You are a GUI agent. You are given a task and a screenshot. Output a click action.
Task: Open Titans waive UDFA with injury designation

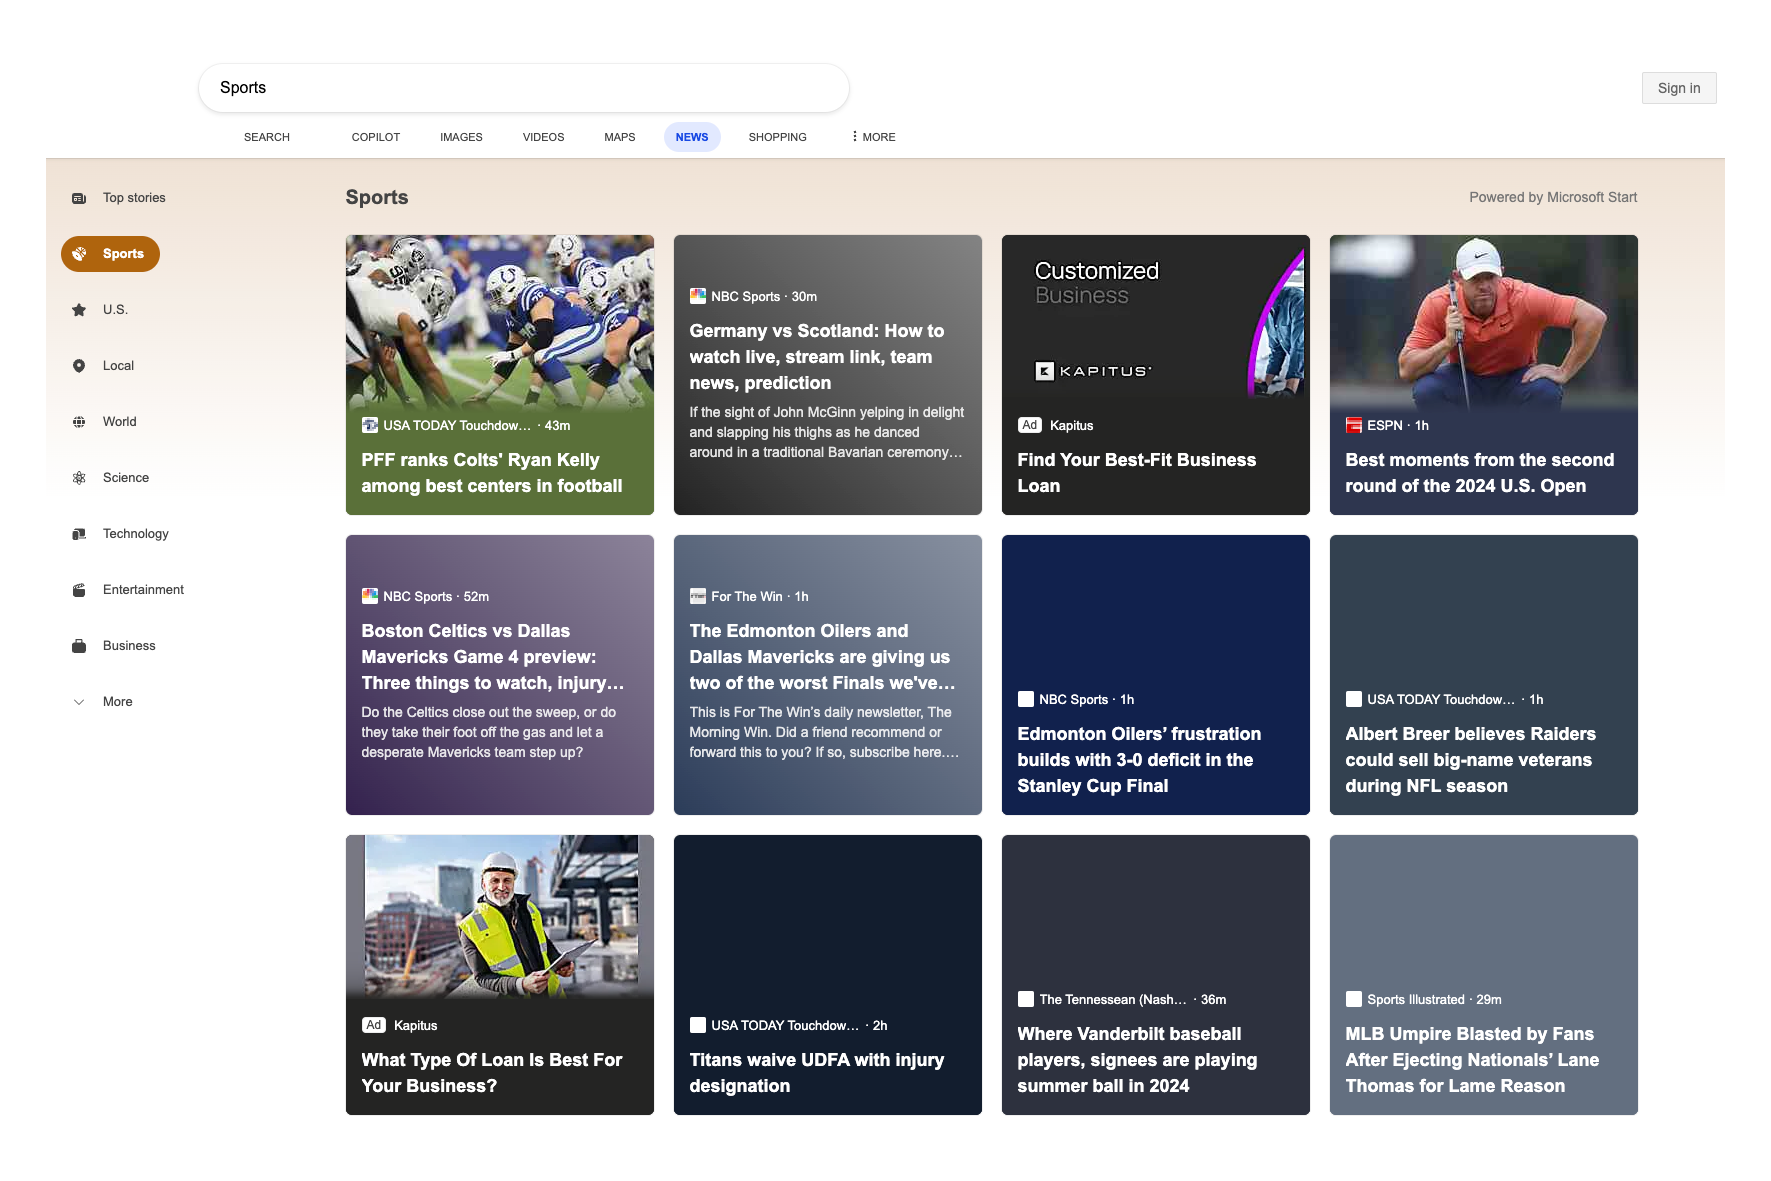(x=816, y=1073)
